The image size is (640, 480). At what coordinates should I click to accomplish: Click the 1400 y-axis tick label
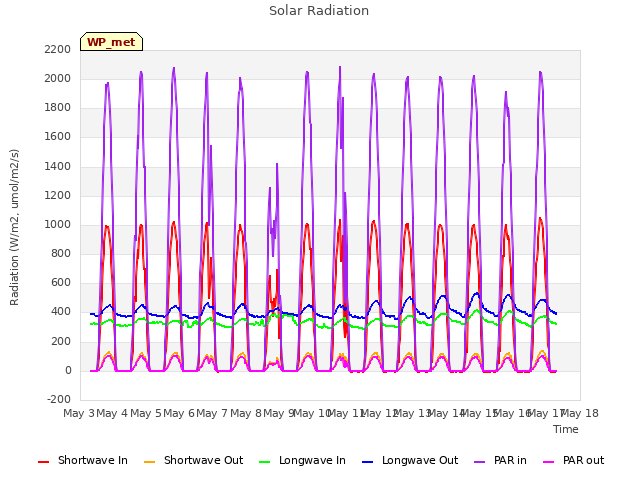coord(58,166)
